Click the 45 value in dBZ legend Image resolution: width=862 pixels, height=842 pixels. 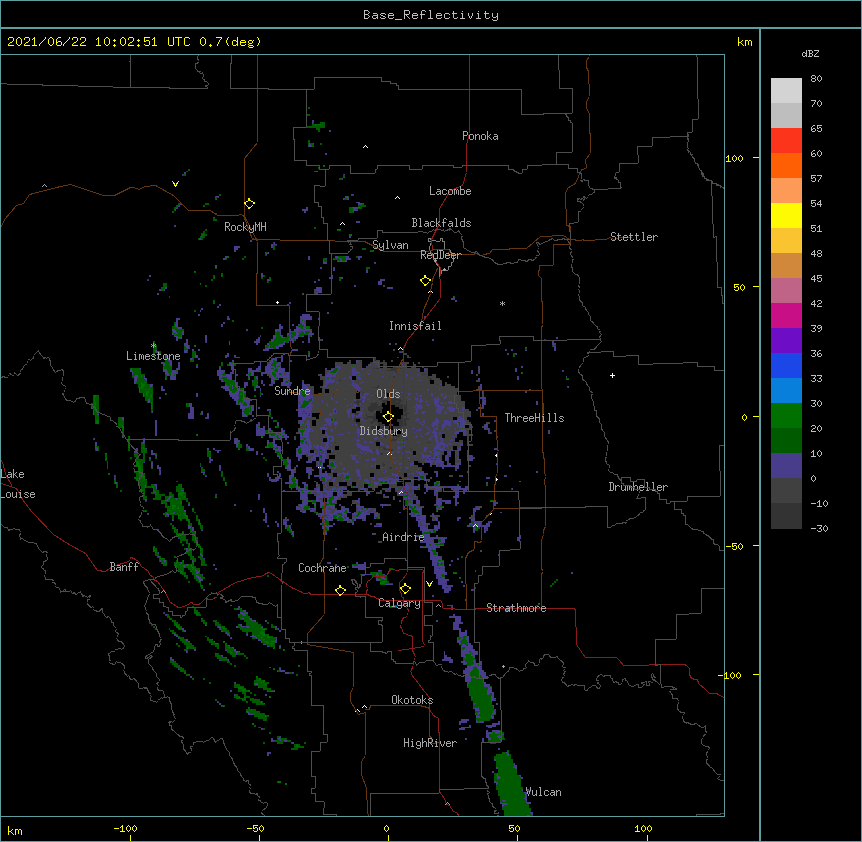pyautogui.click(x=816, y=278)
